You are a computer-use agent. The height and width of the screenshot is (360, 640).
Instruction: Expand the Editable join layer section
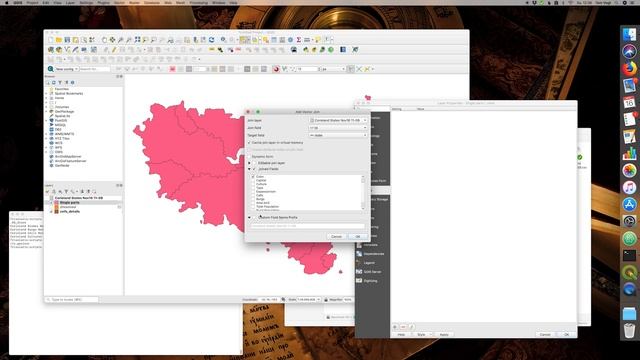point(249,163)
